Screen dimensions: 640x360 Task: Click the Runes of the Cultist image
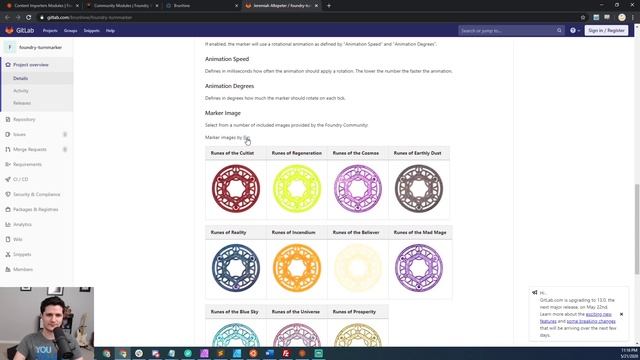236,189
